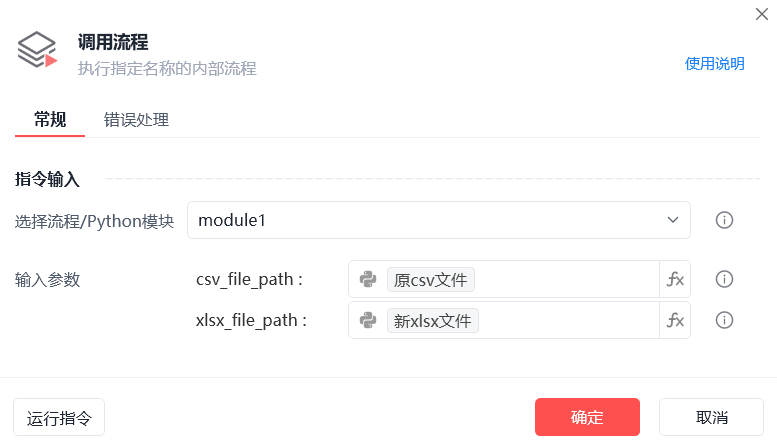This screenshot has width=777, height=443.
Task: Click Python icon in csv_file_path field
Action: (368, 279)
